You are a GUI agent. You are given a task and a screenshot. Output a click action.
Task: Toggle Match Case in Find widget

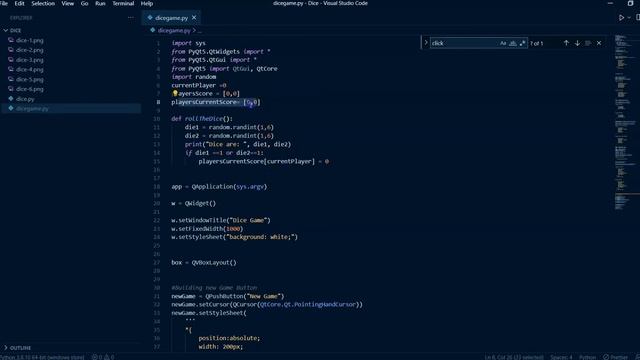tap(503, 43)
